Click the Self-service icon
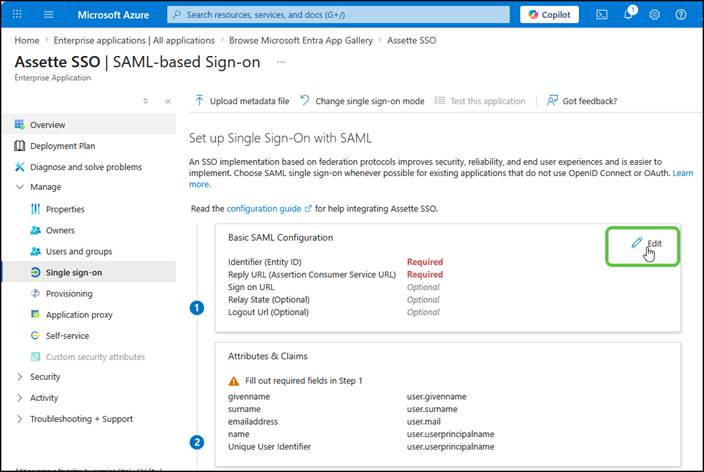Viewport: 704px width, 472px height. [35, 335]
